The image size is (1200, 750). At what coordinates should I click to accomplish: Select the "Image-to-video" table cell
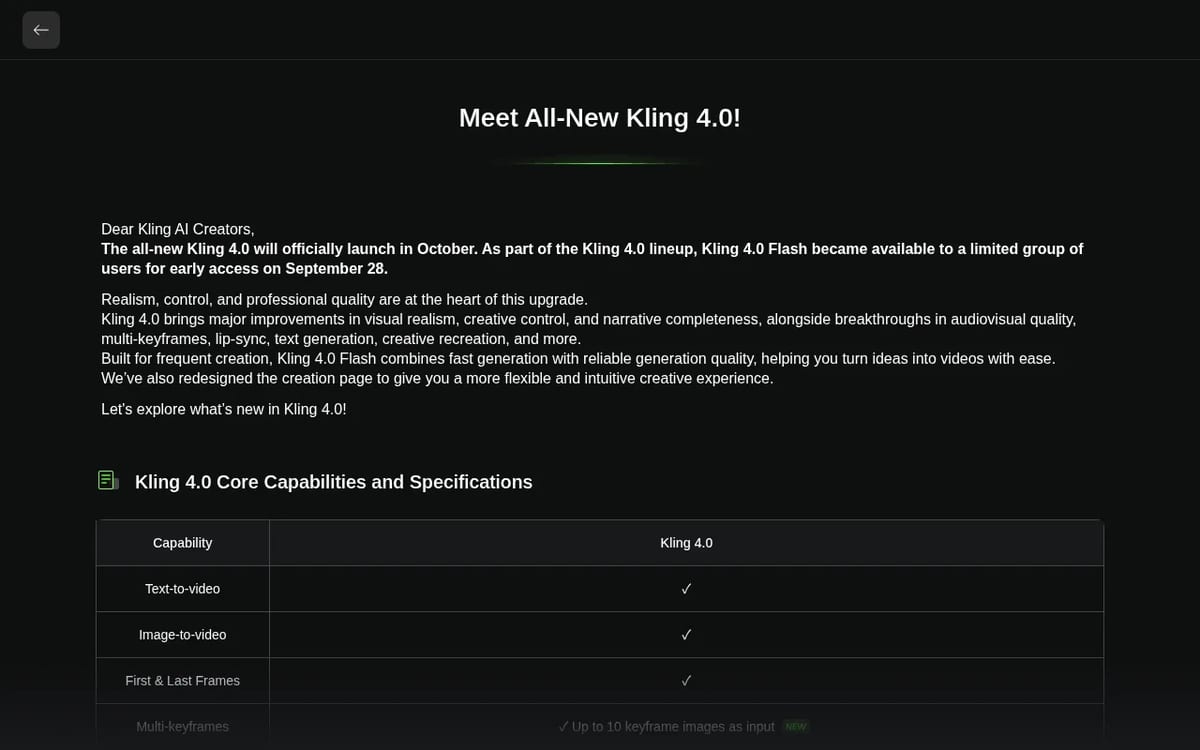(x=182, y=635)
